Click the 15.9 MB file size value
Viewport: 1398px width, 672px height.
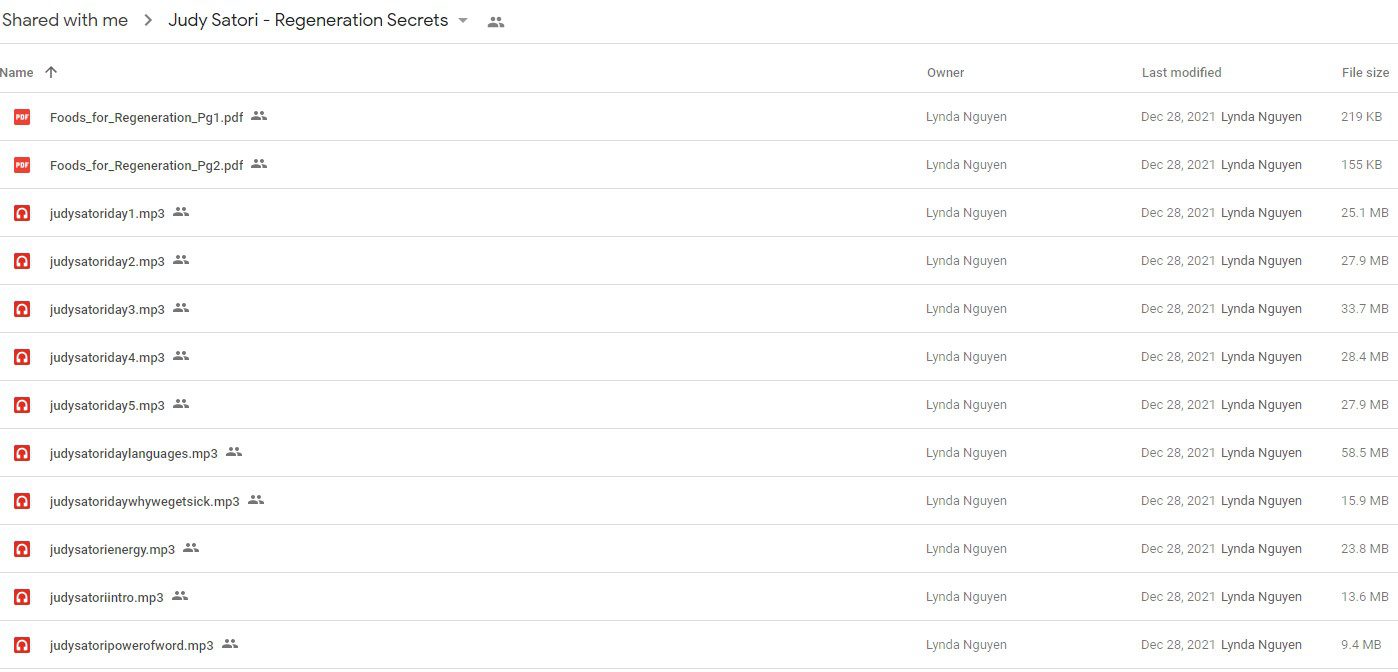click(1365, 501)
